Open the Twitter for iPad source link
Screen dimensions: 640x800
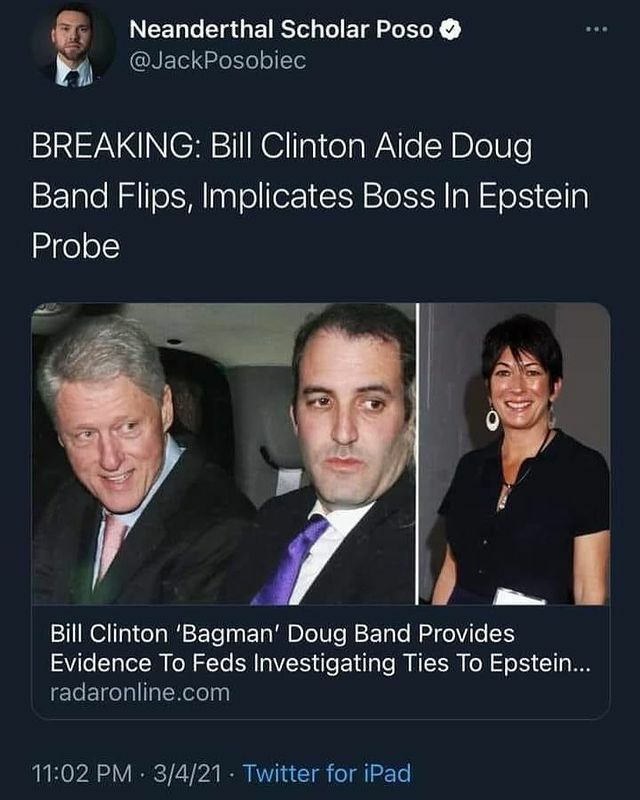point(327,773)
